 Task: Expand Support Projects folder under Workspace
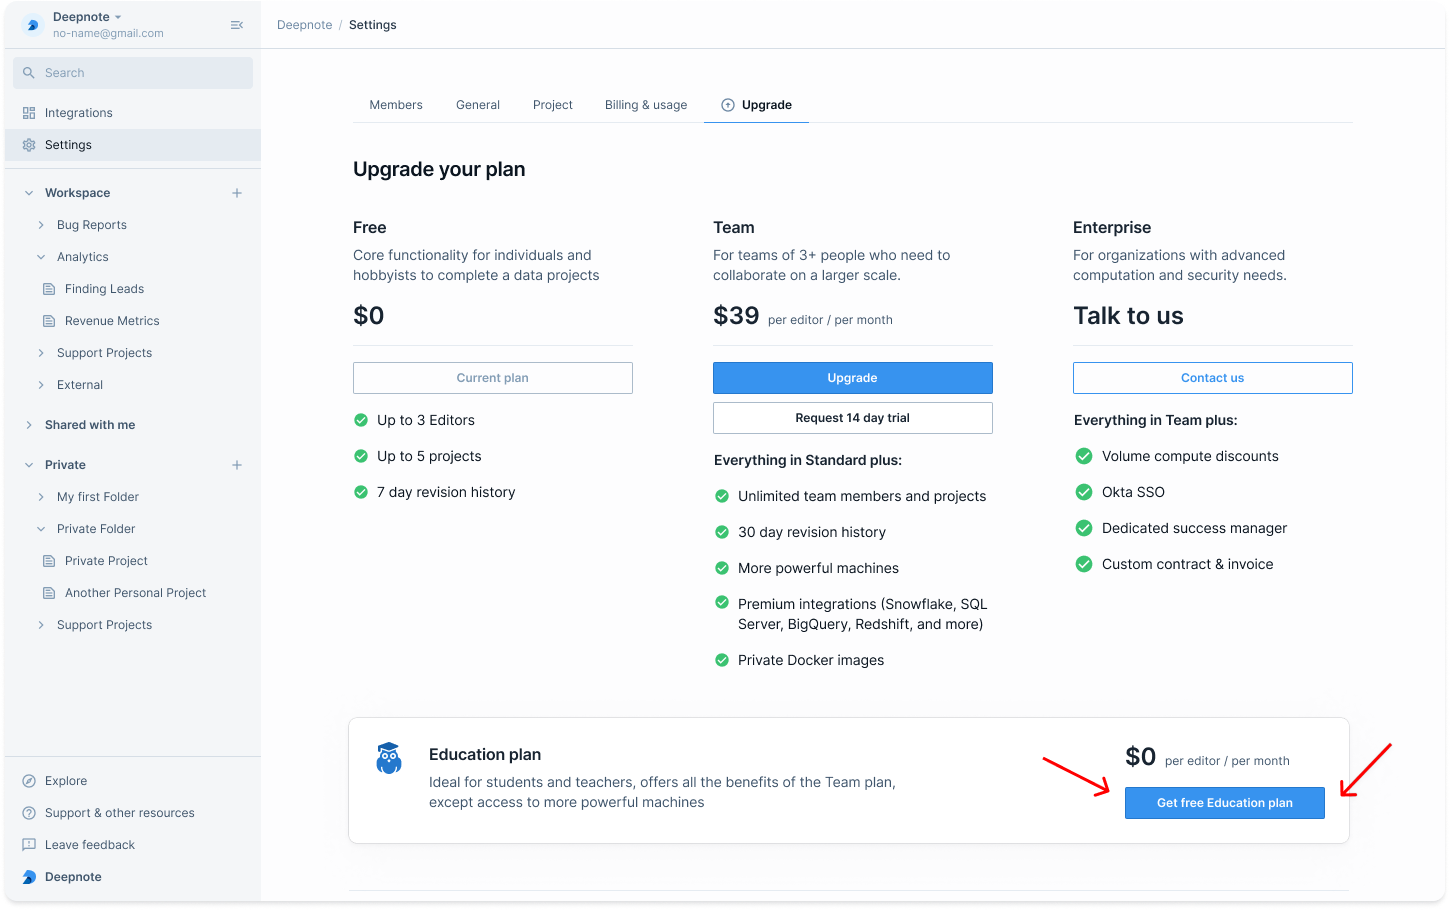(41, 353)
